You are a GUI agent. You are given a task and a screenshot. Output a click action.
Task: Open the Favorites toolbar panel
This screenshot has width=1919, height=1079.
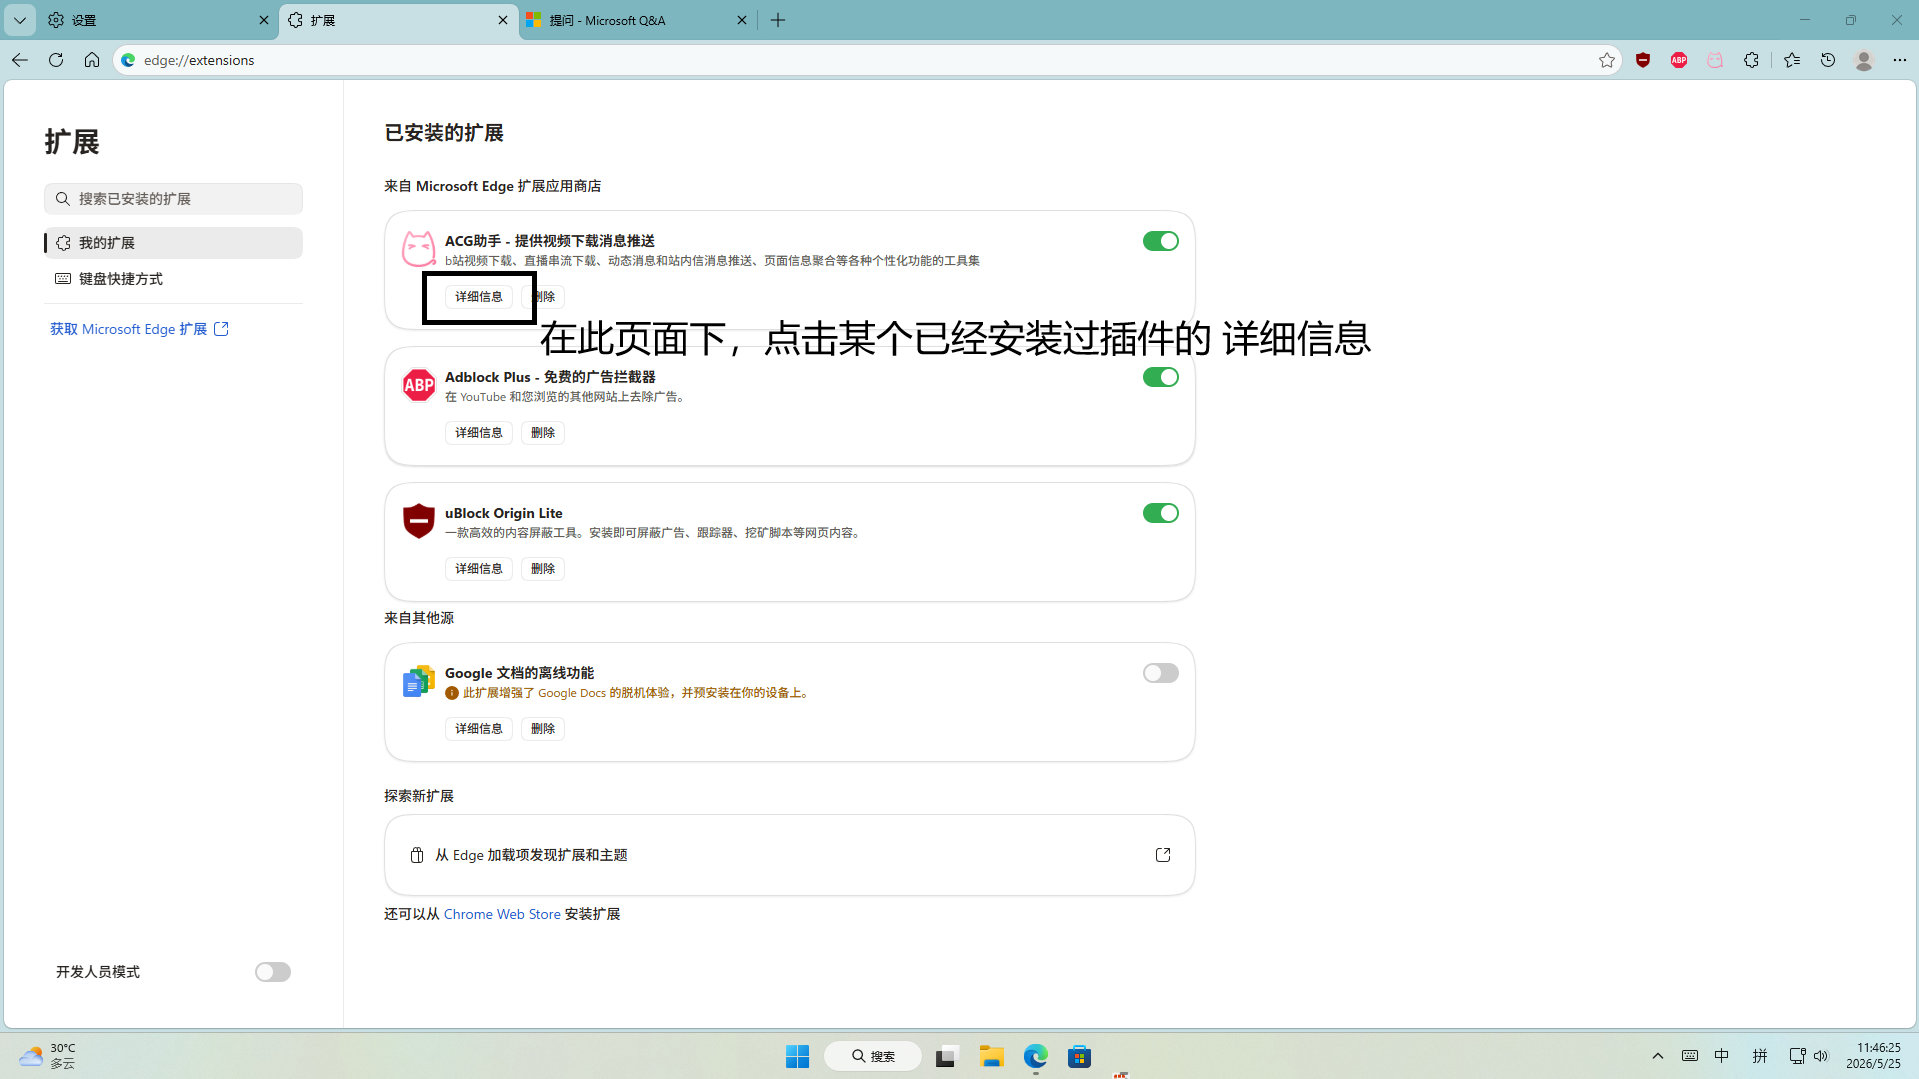point(1792,60)
